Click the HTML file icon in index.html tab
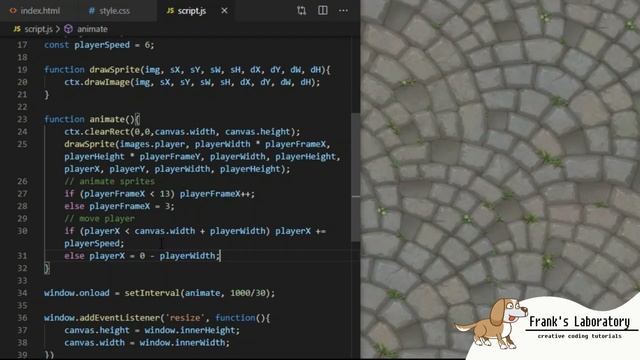640x360 pixels. click(13, 11)
